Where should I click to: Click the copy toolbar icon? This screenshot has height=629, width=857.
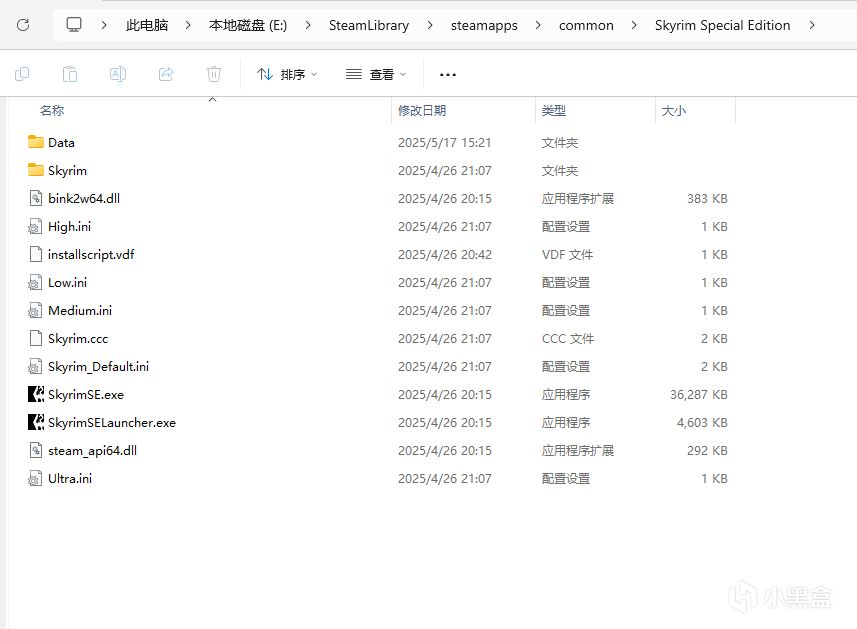pyautogui.click(x=22, y=74)
